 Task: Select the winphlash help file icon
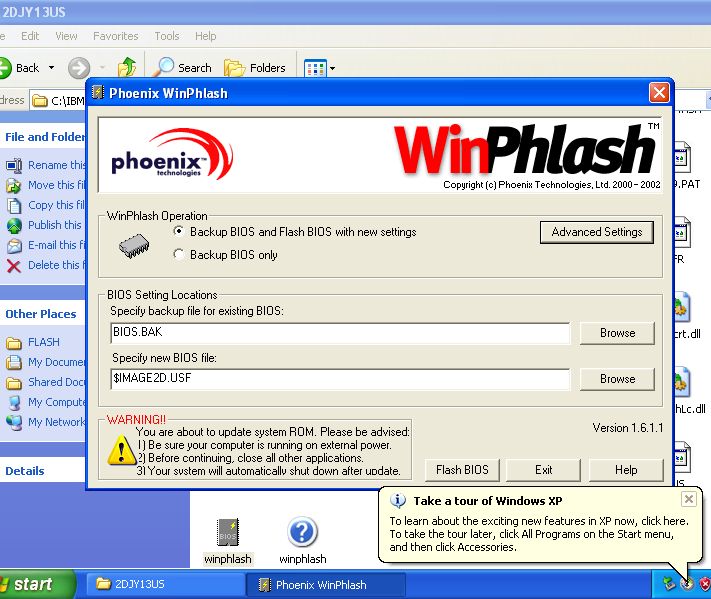(302, 532)
